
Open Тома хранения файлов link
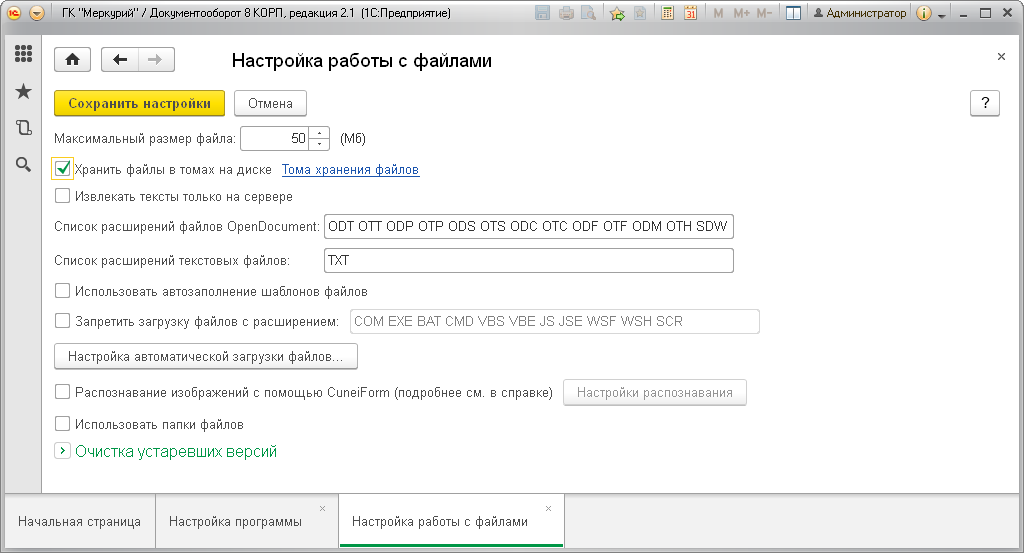point(350,170)
